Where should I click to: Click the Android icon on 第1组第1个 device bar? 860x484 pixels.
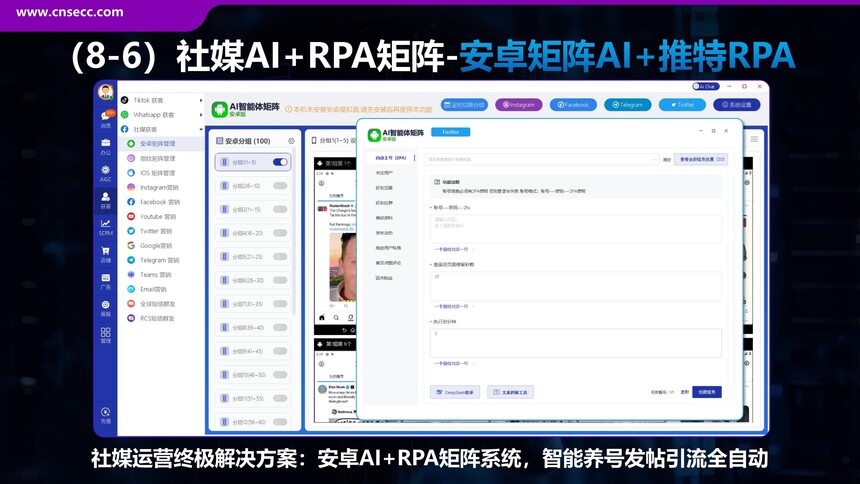[x=320, y=163]
